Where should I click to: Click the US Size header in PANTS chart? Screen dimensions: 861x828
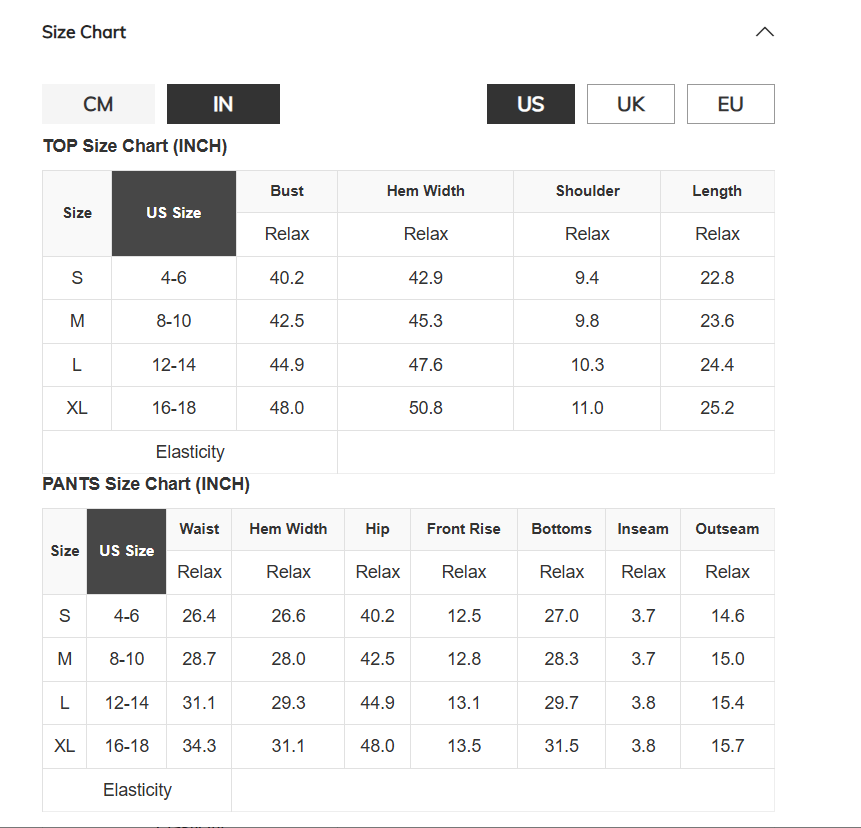click(x=126, y=551)
